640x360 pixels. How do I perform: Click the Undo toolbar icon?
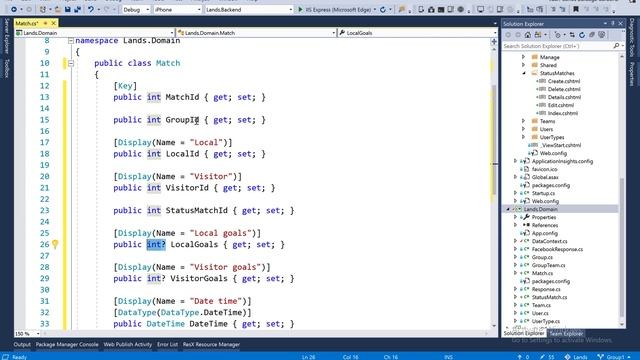91,9
